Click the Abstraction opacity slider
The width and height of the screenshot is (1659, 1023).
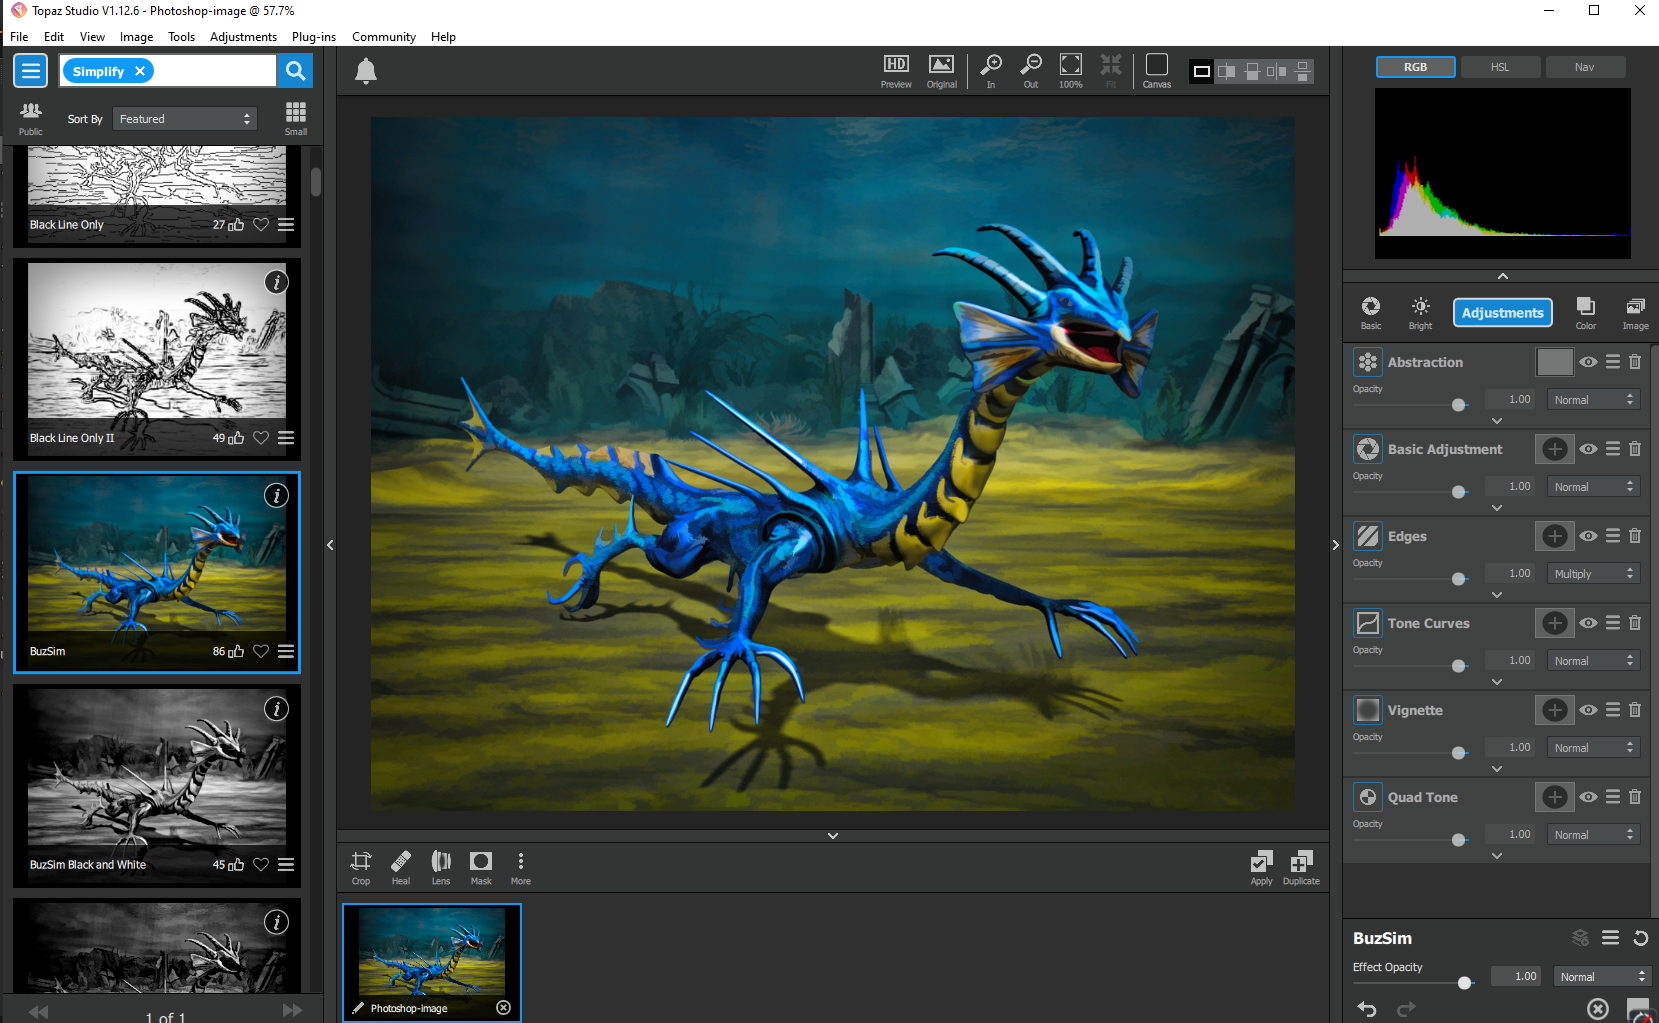point(1412,405)
